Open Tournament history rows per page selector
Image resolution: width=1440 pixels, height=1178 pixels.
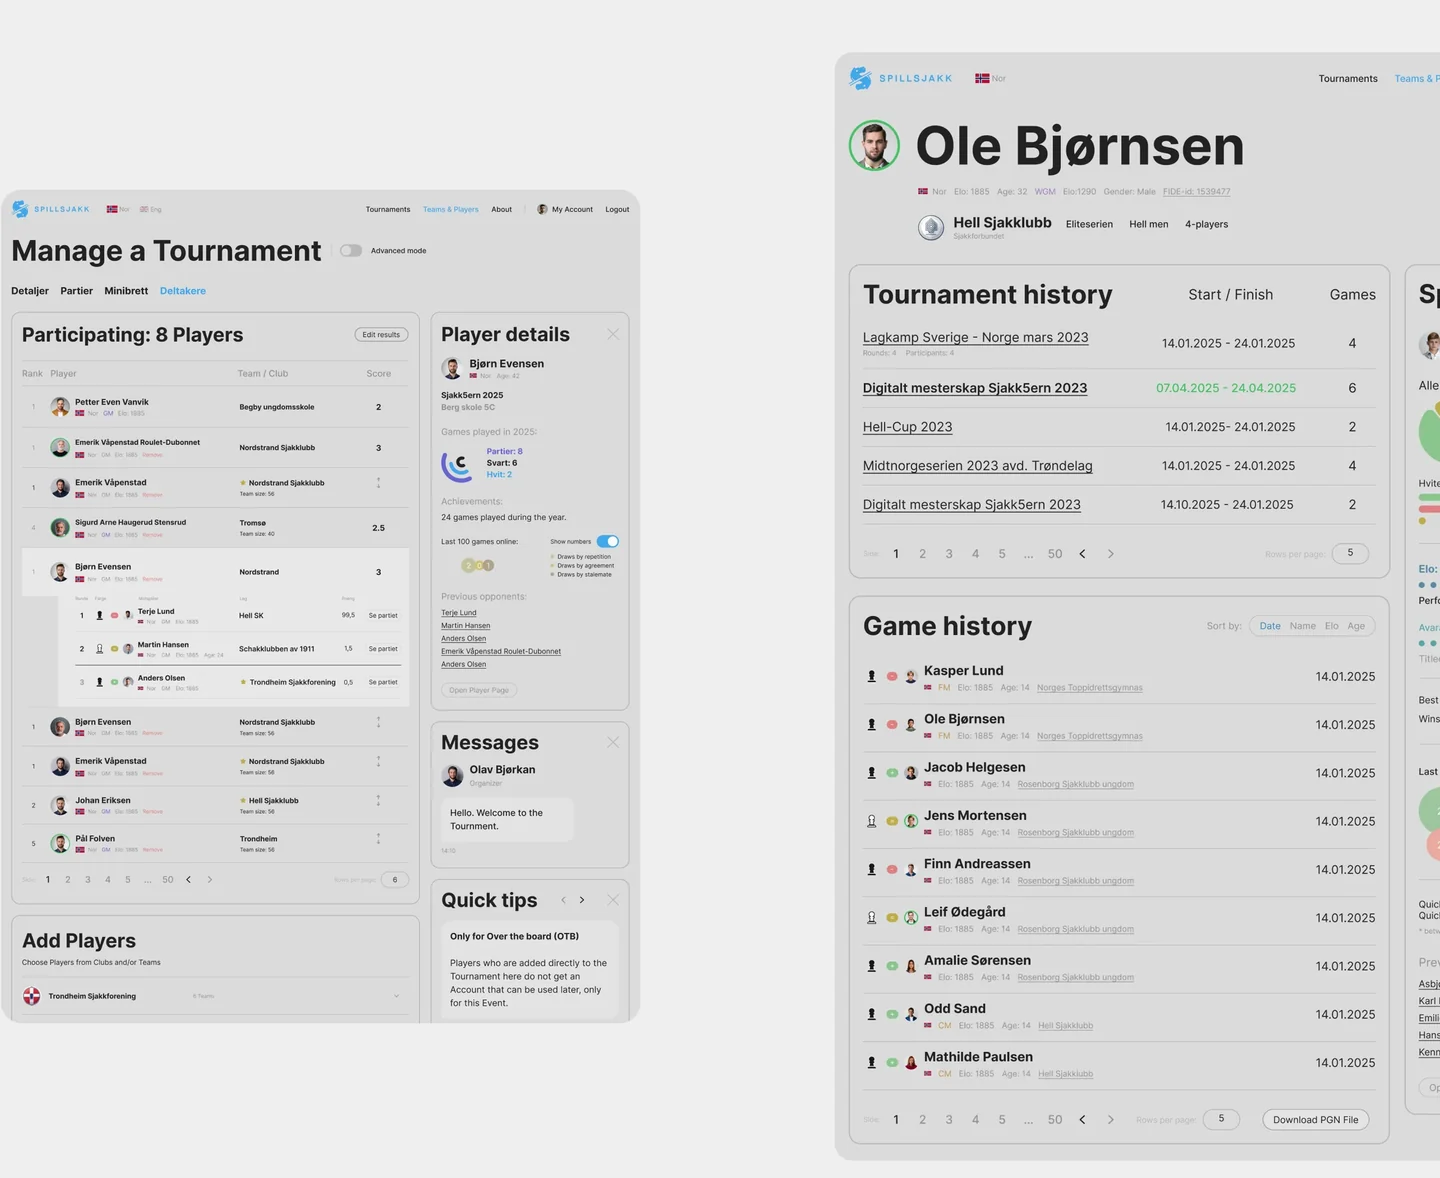click(1350, 553)
